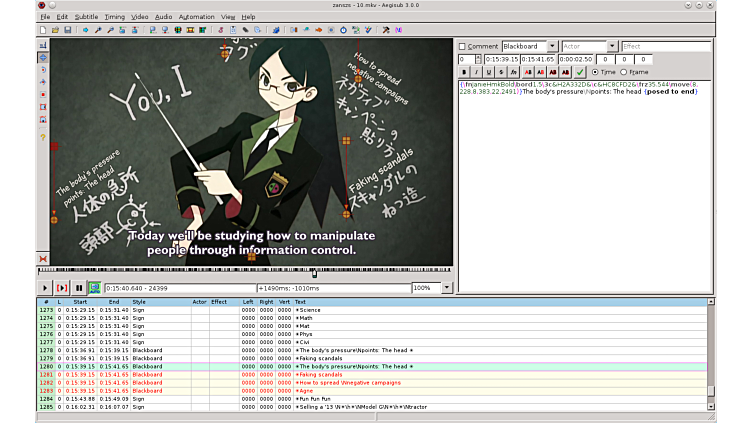Open the Automation menu
This screenshot has width=752, height=423.
point(197,17)
